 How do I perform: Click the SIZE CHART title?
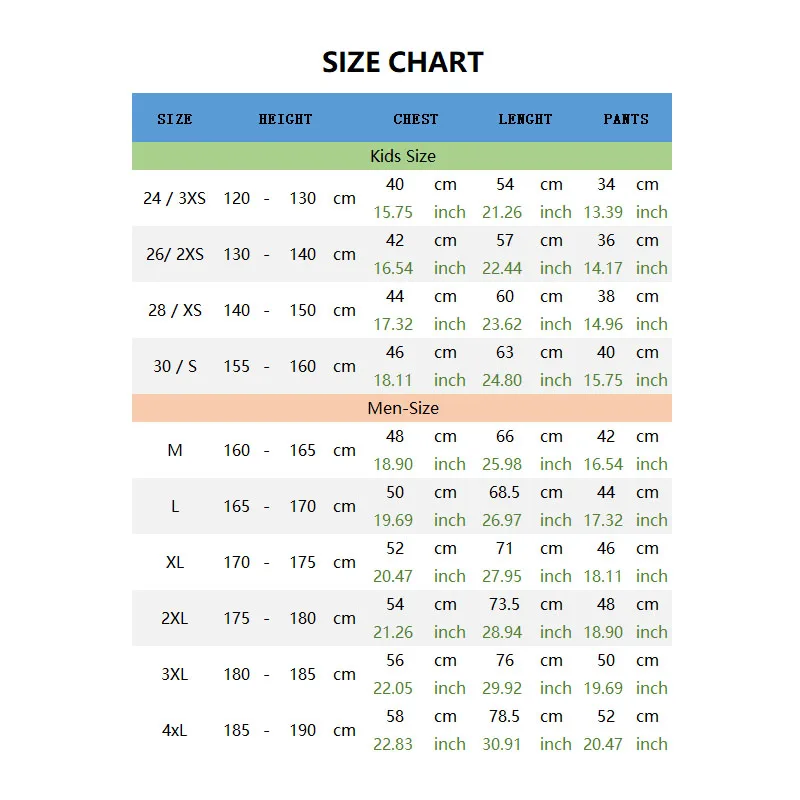tap(403, 62)
